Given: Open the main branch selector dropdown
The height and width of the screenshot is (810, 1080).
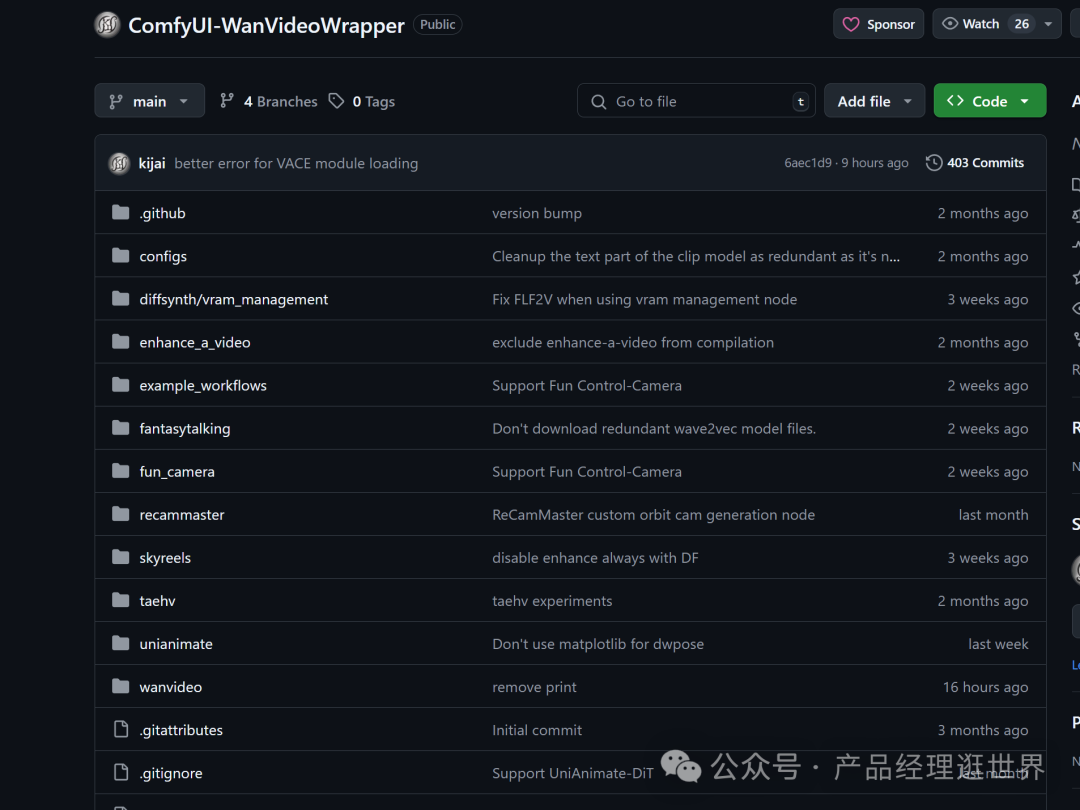Looking at the screenshot, I should coord(149,101).
